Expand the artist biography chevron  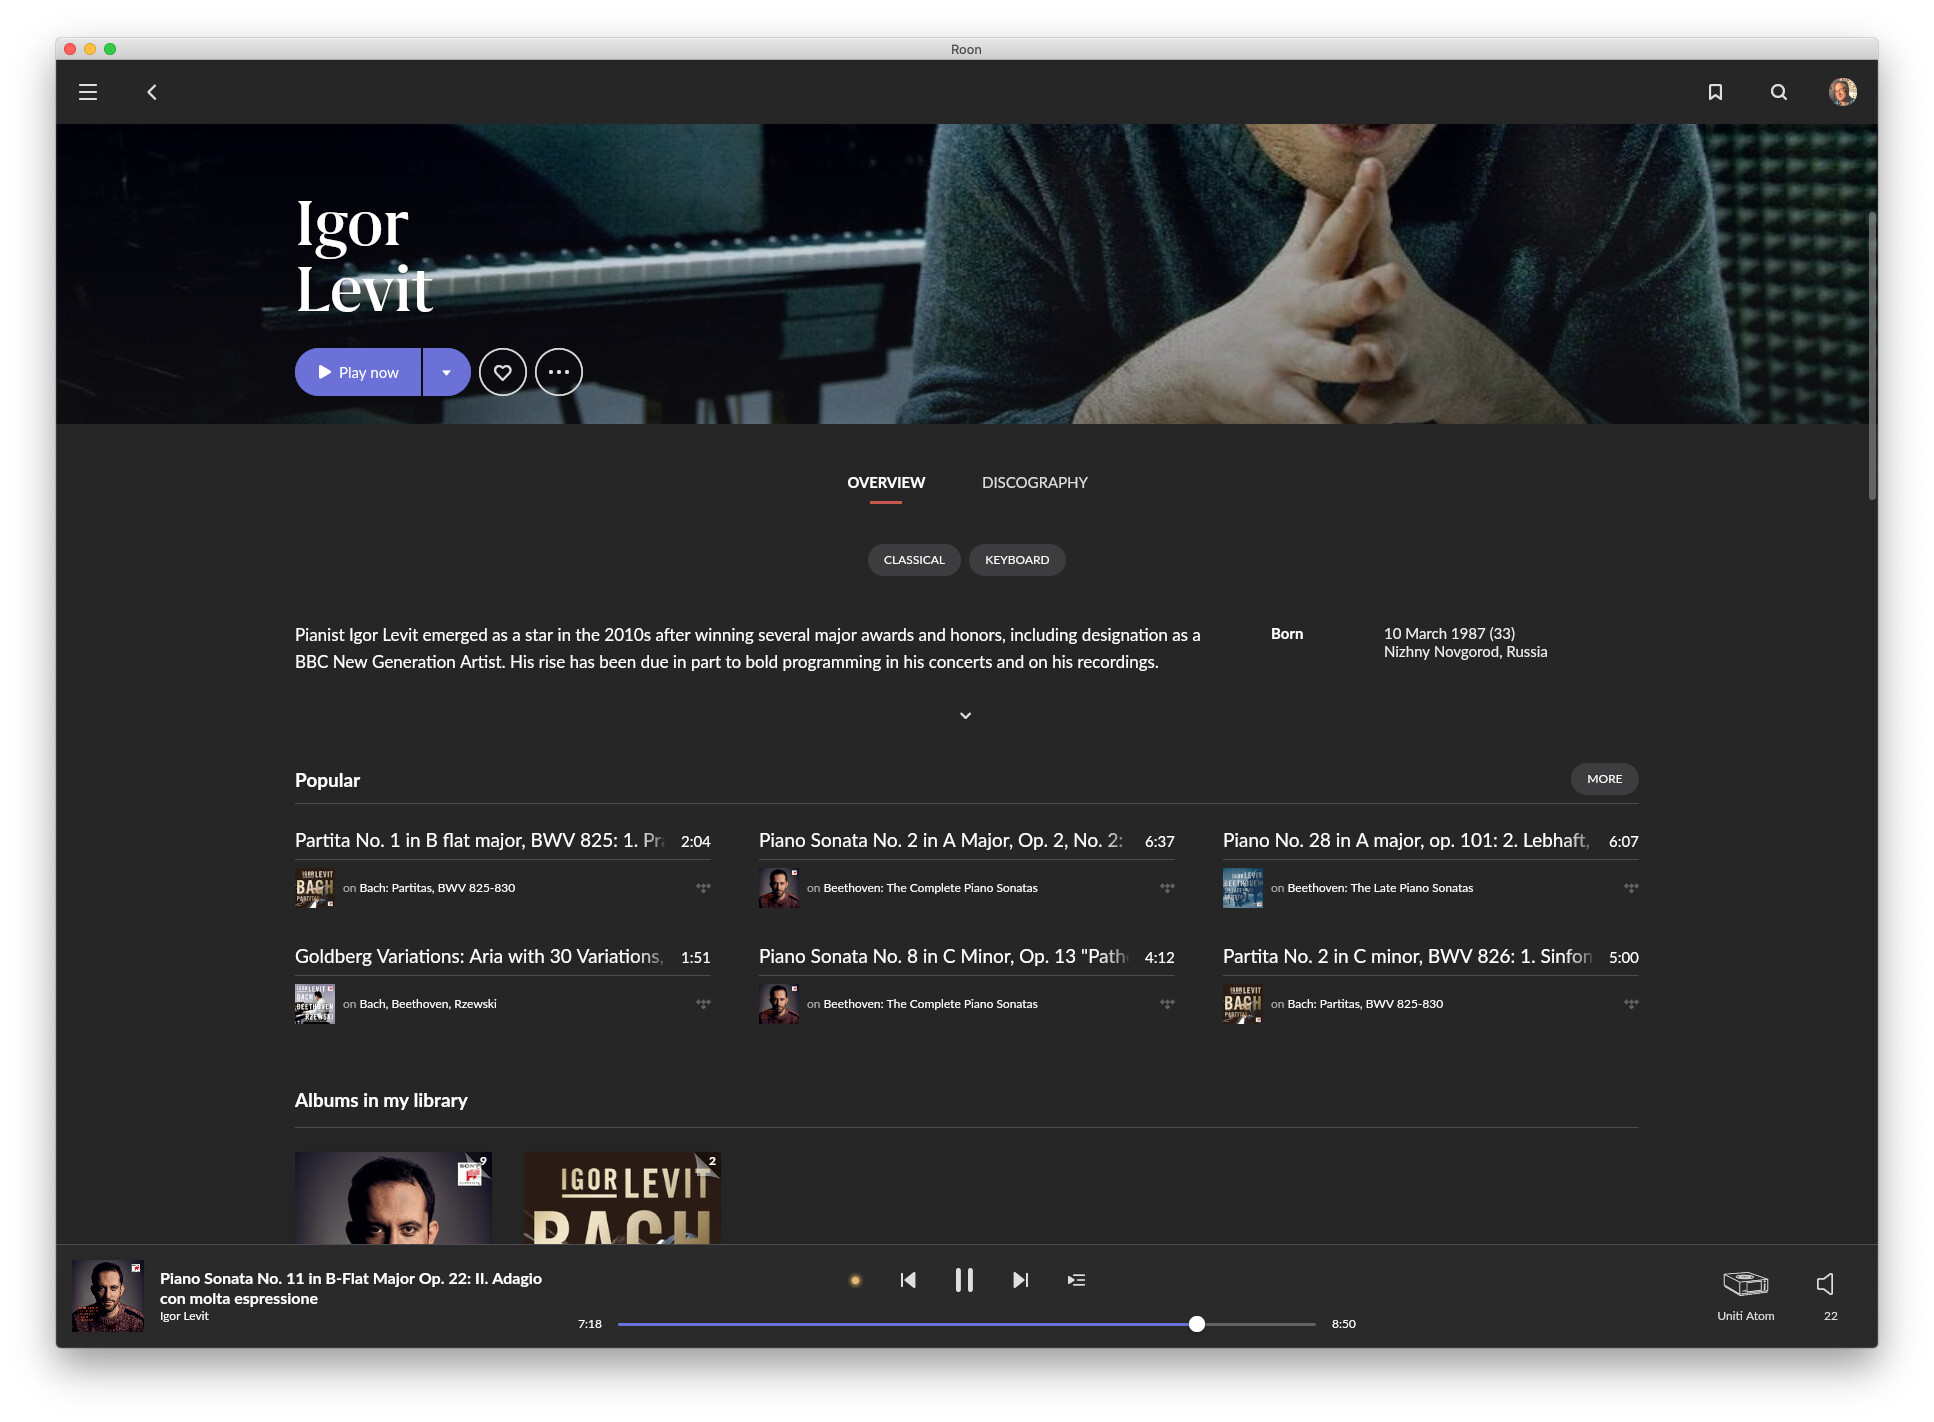[965, 715]
